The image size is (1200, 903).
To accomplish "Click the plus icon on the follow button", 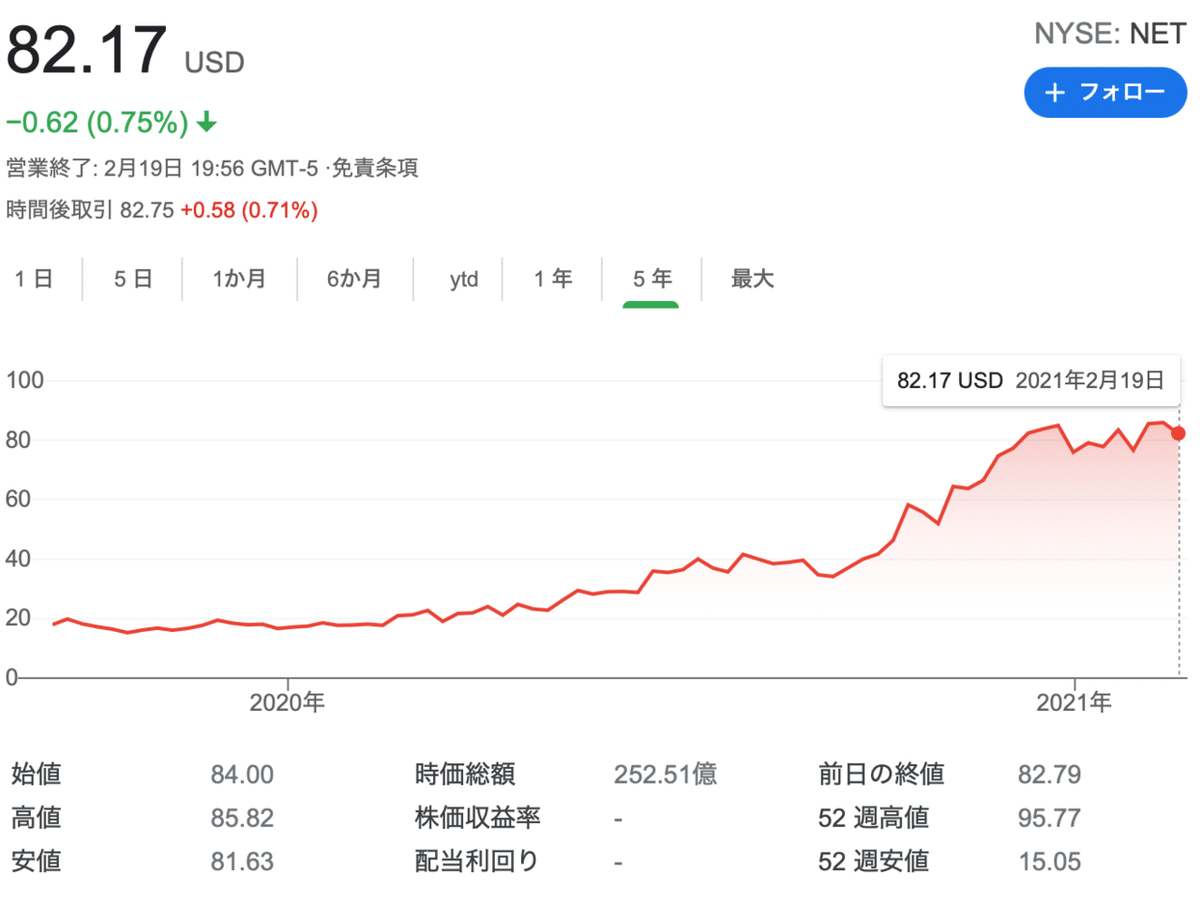I will [1055, 93].
